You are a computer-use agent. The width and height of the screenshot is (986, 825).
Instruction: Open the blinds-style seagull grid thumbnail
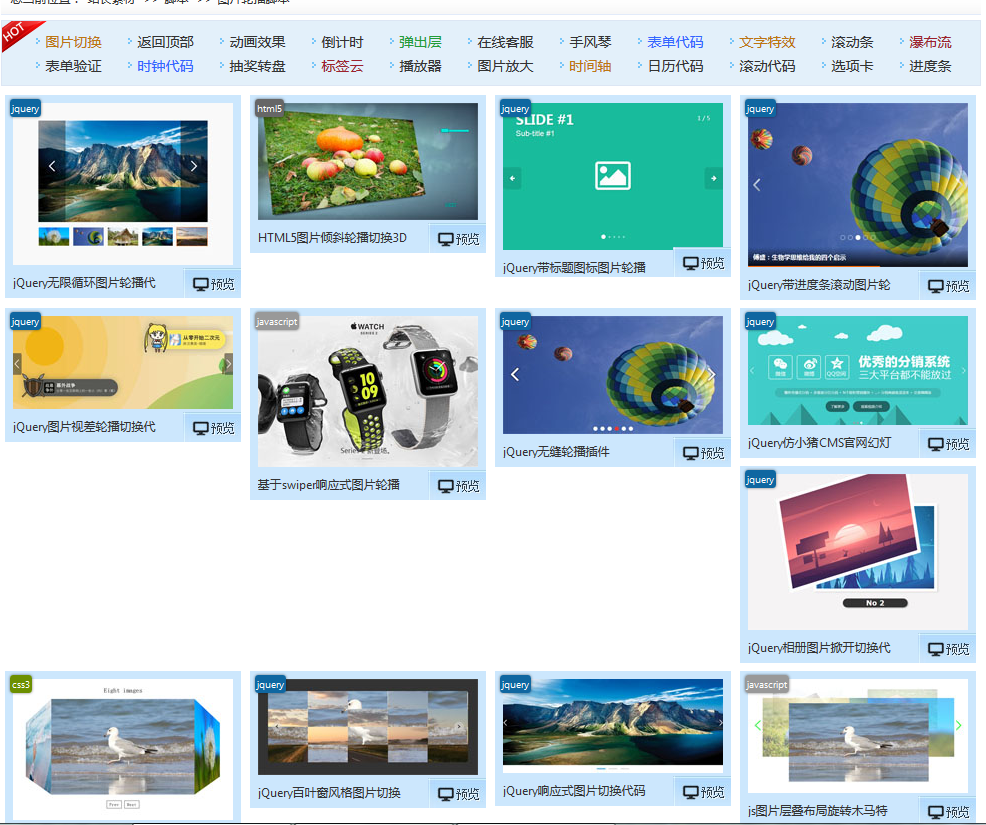(x=368, y=727)
